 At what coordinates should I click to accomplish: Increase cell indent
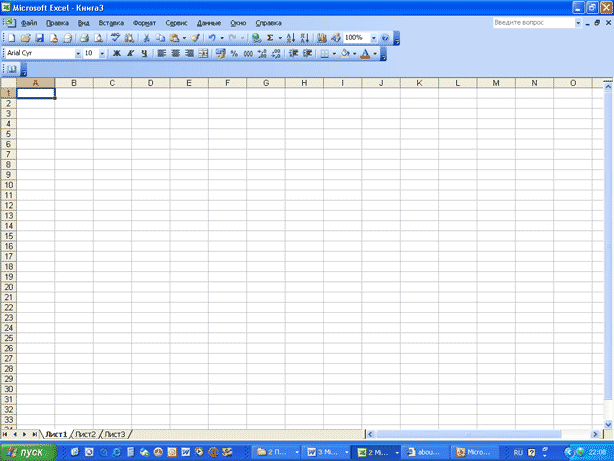307,53
